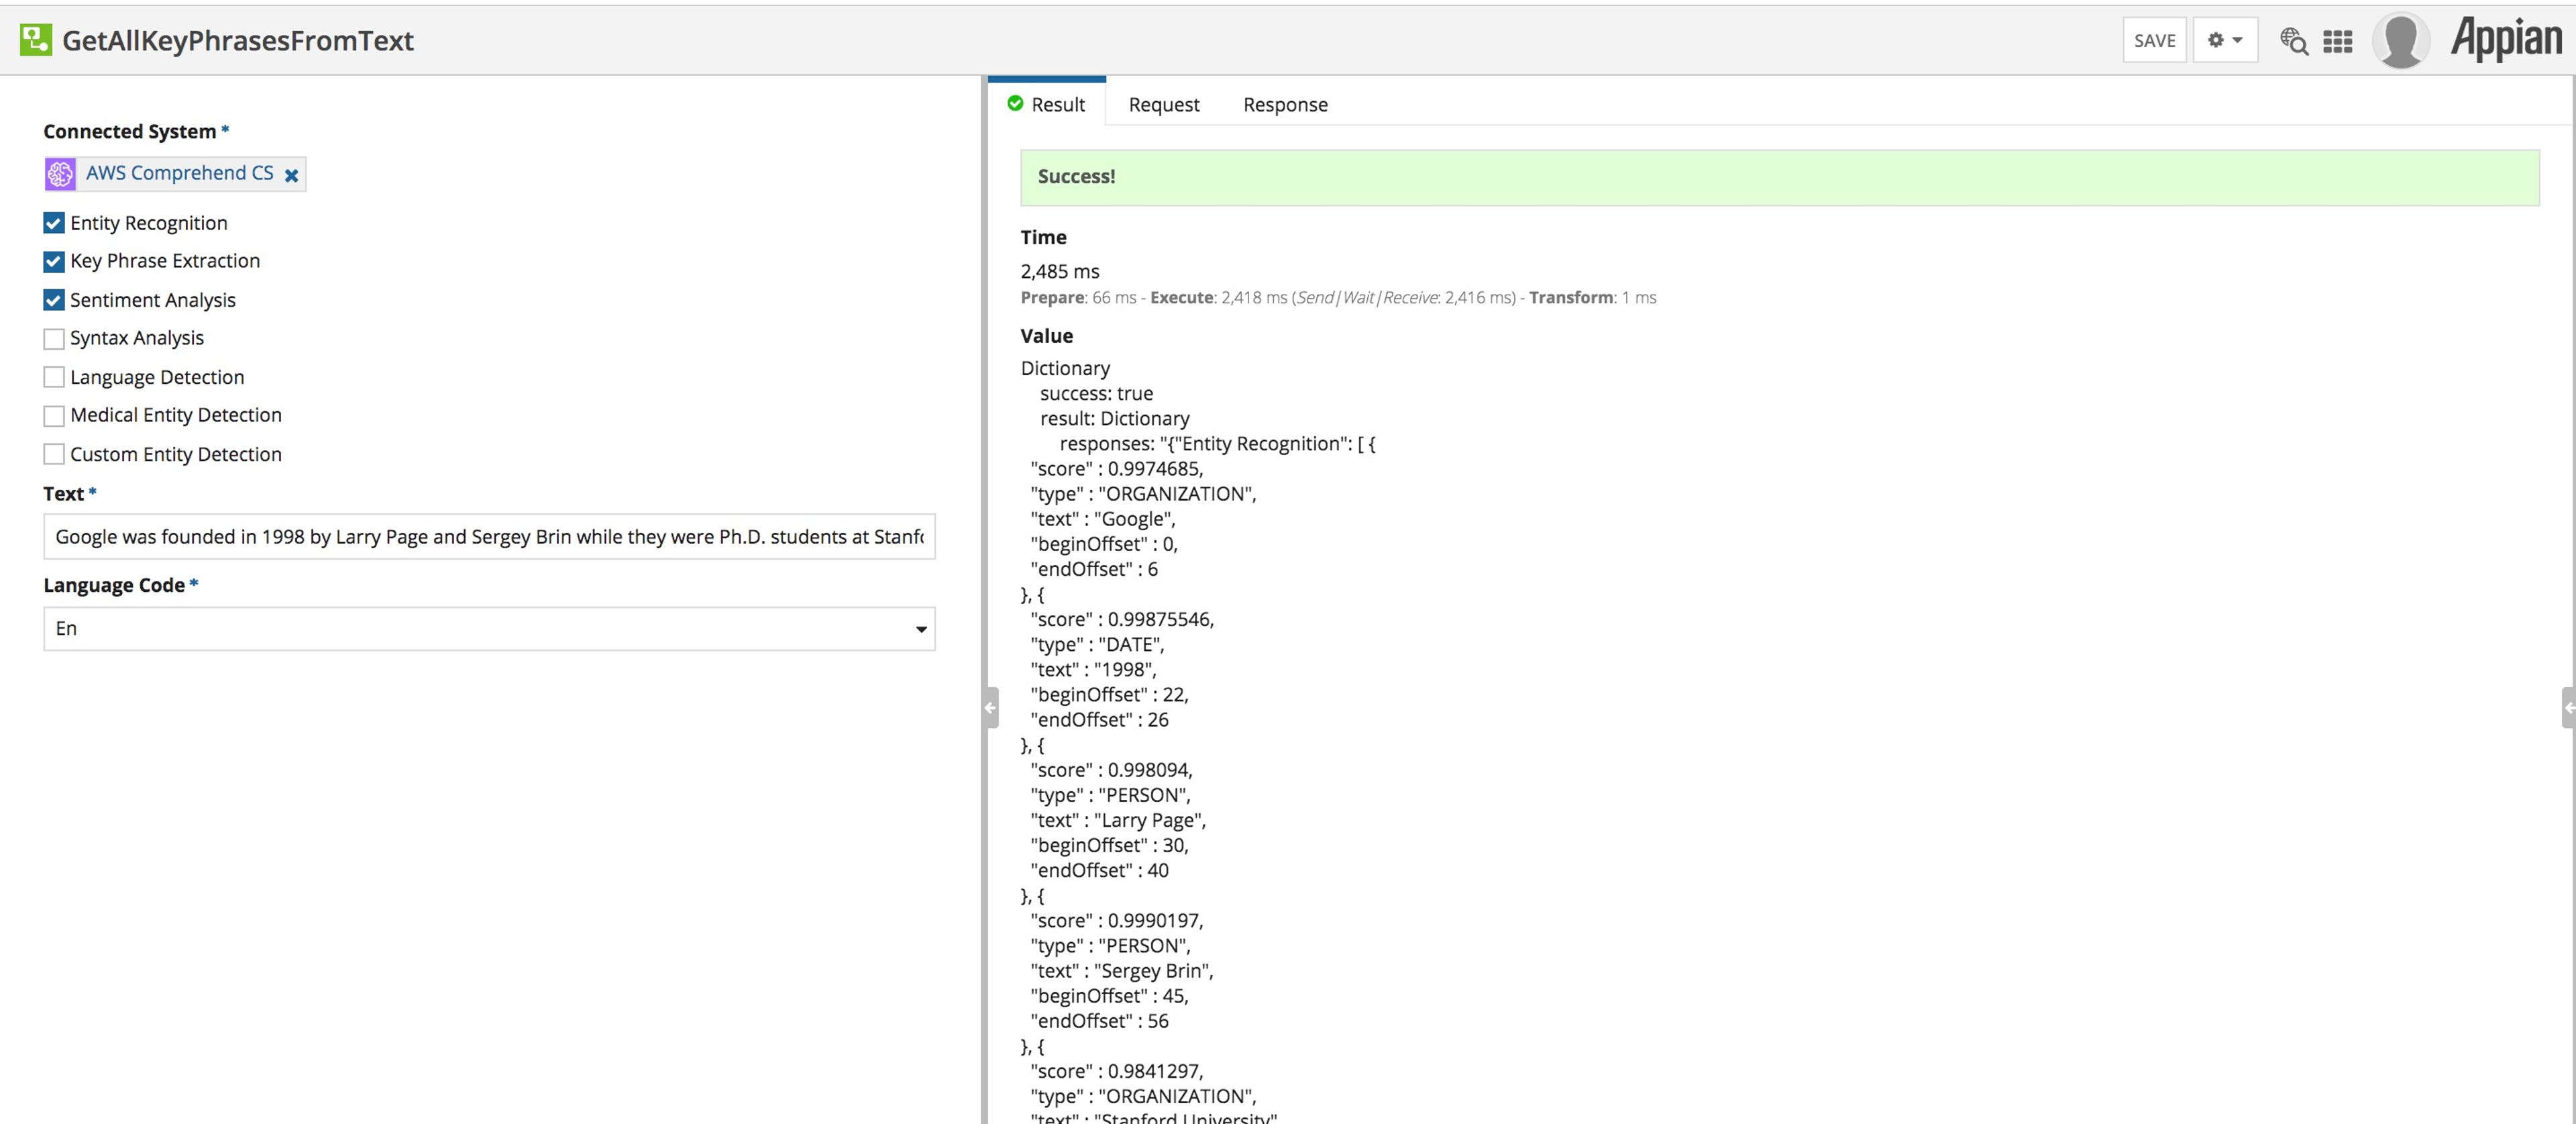Click the Language Code label

(x=114, y=585)
